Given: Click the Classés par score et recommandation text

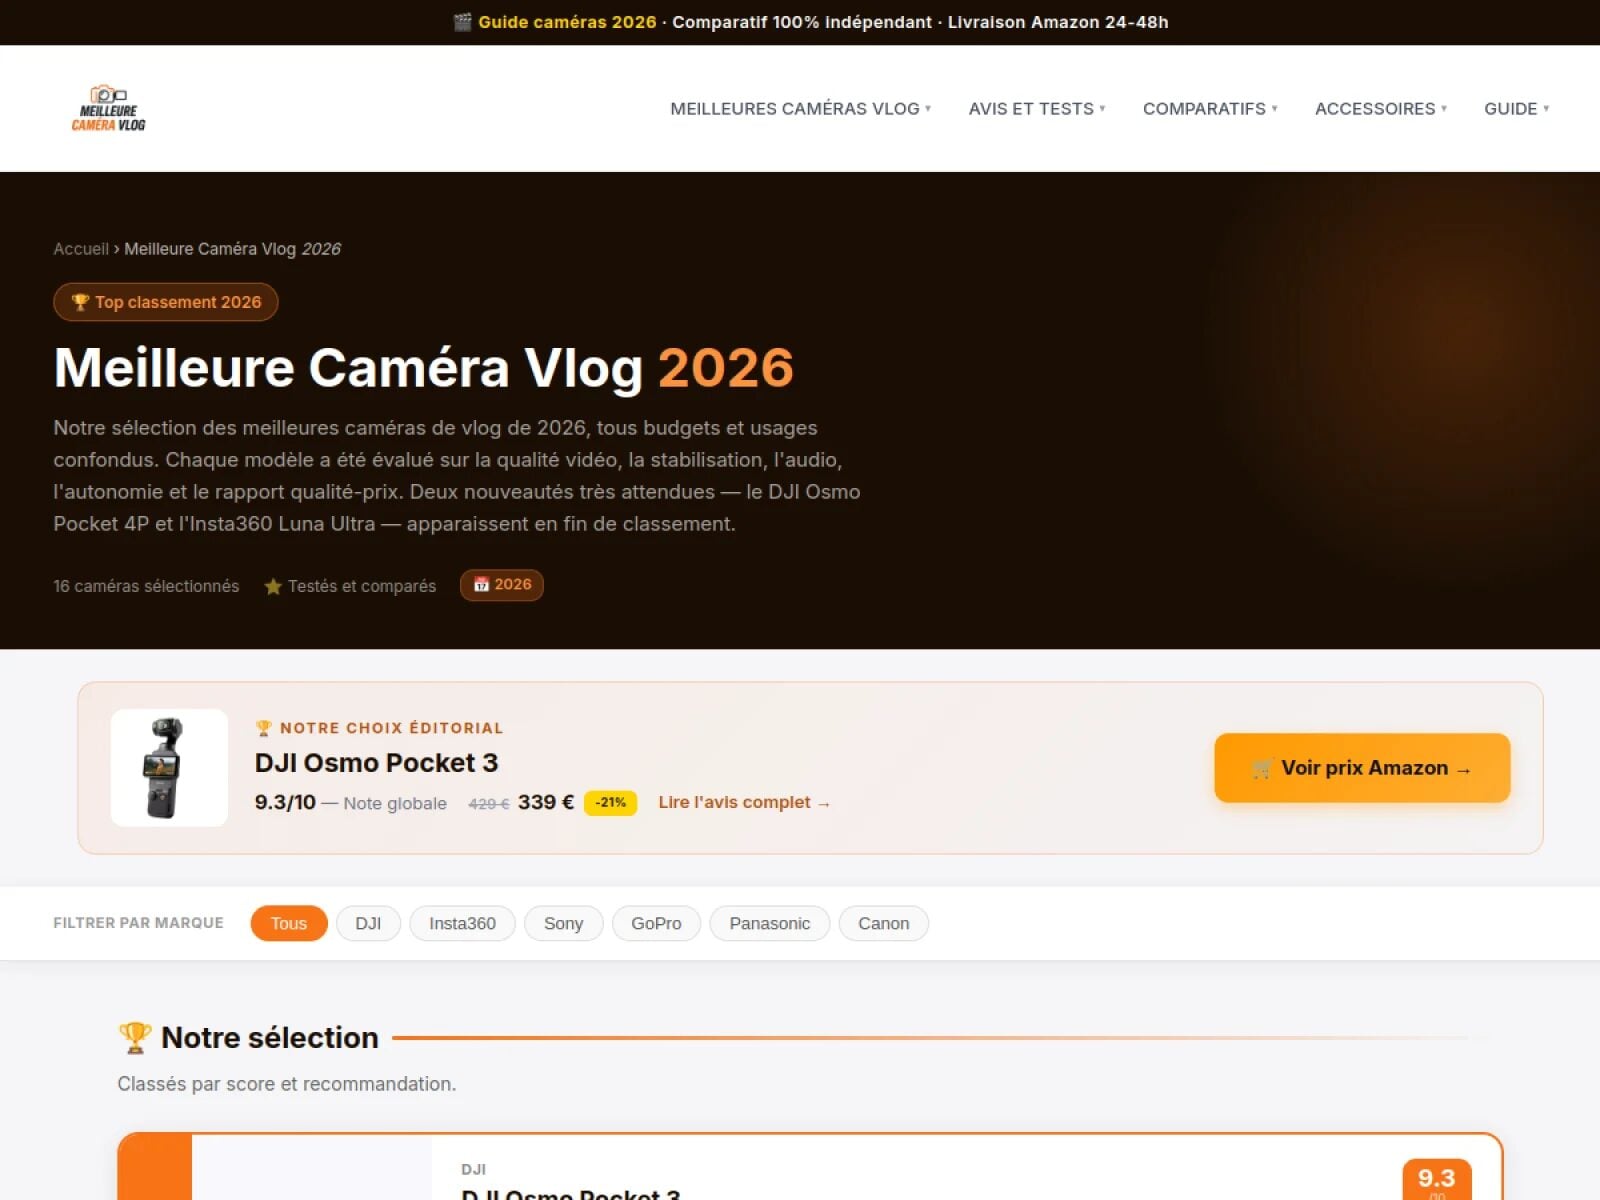Looking at the screenshot, I should click(287, 1084).
